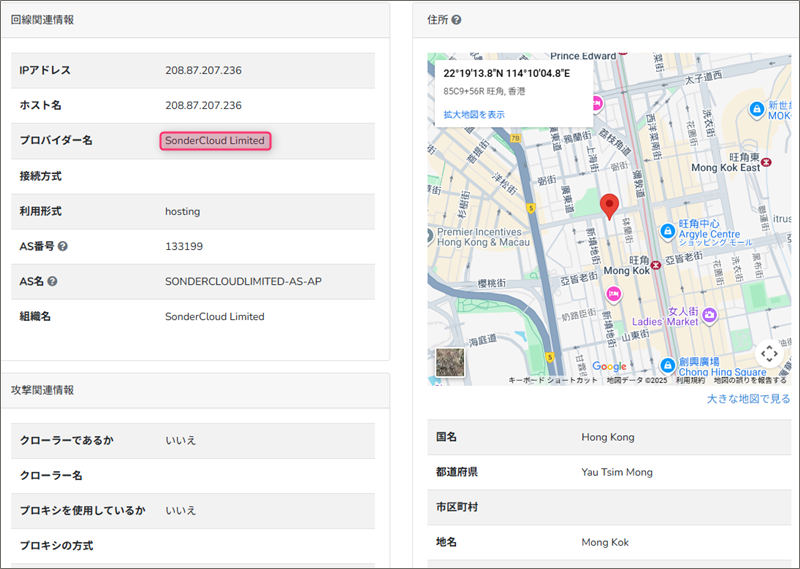
Task: Click the highlighted SonderCloud Limited provider name
Action: (215, 141)
